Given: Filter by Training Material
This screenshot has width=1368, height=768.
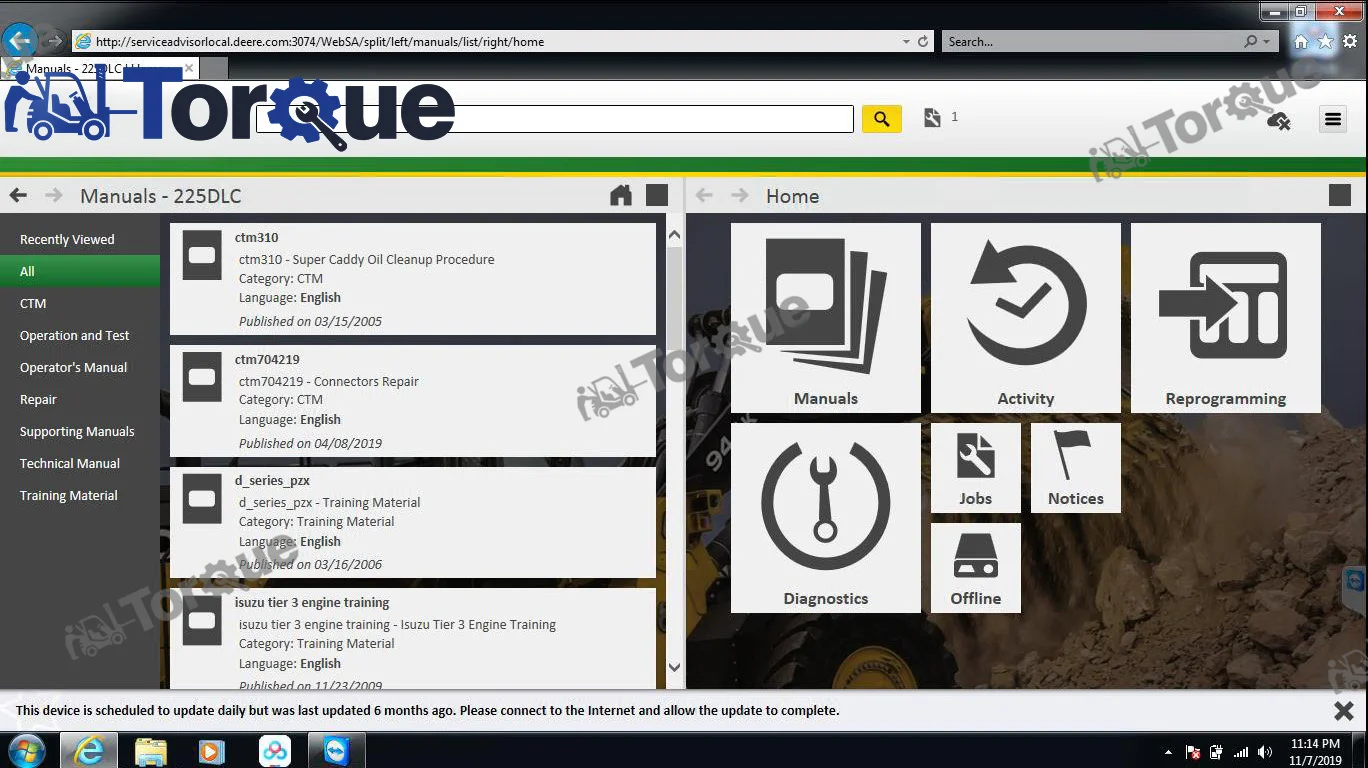Looking at the screenshot, I should pos(80,496).
